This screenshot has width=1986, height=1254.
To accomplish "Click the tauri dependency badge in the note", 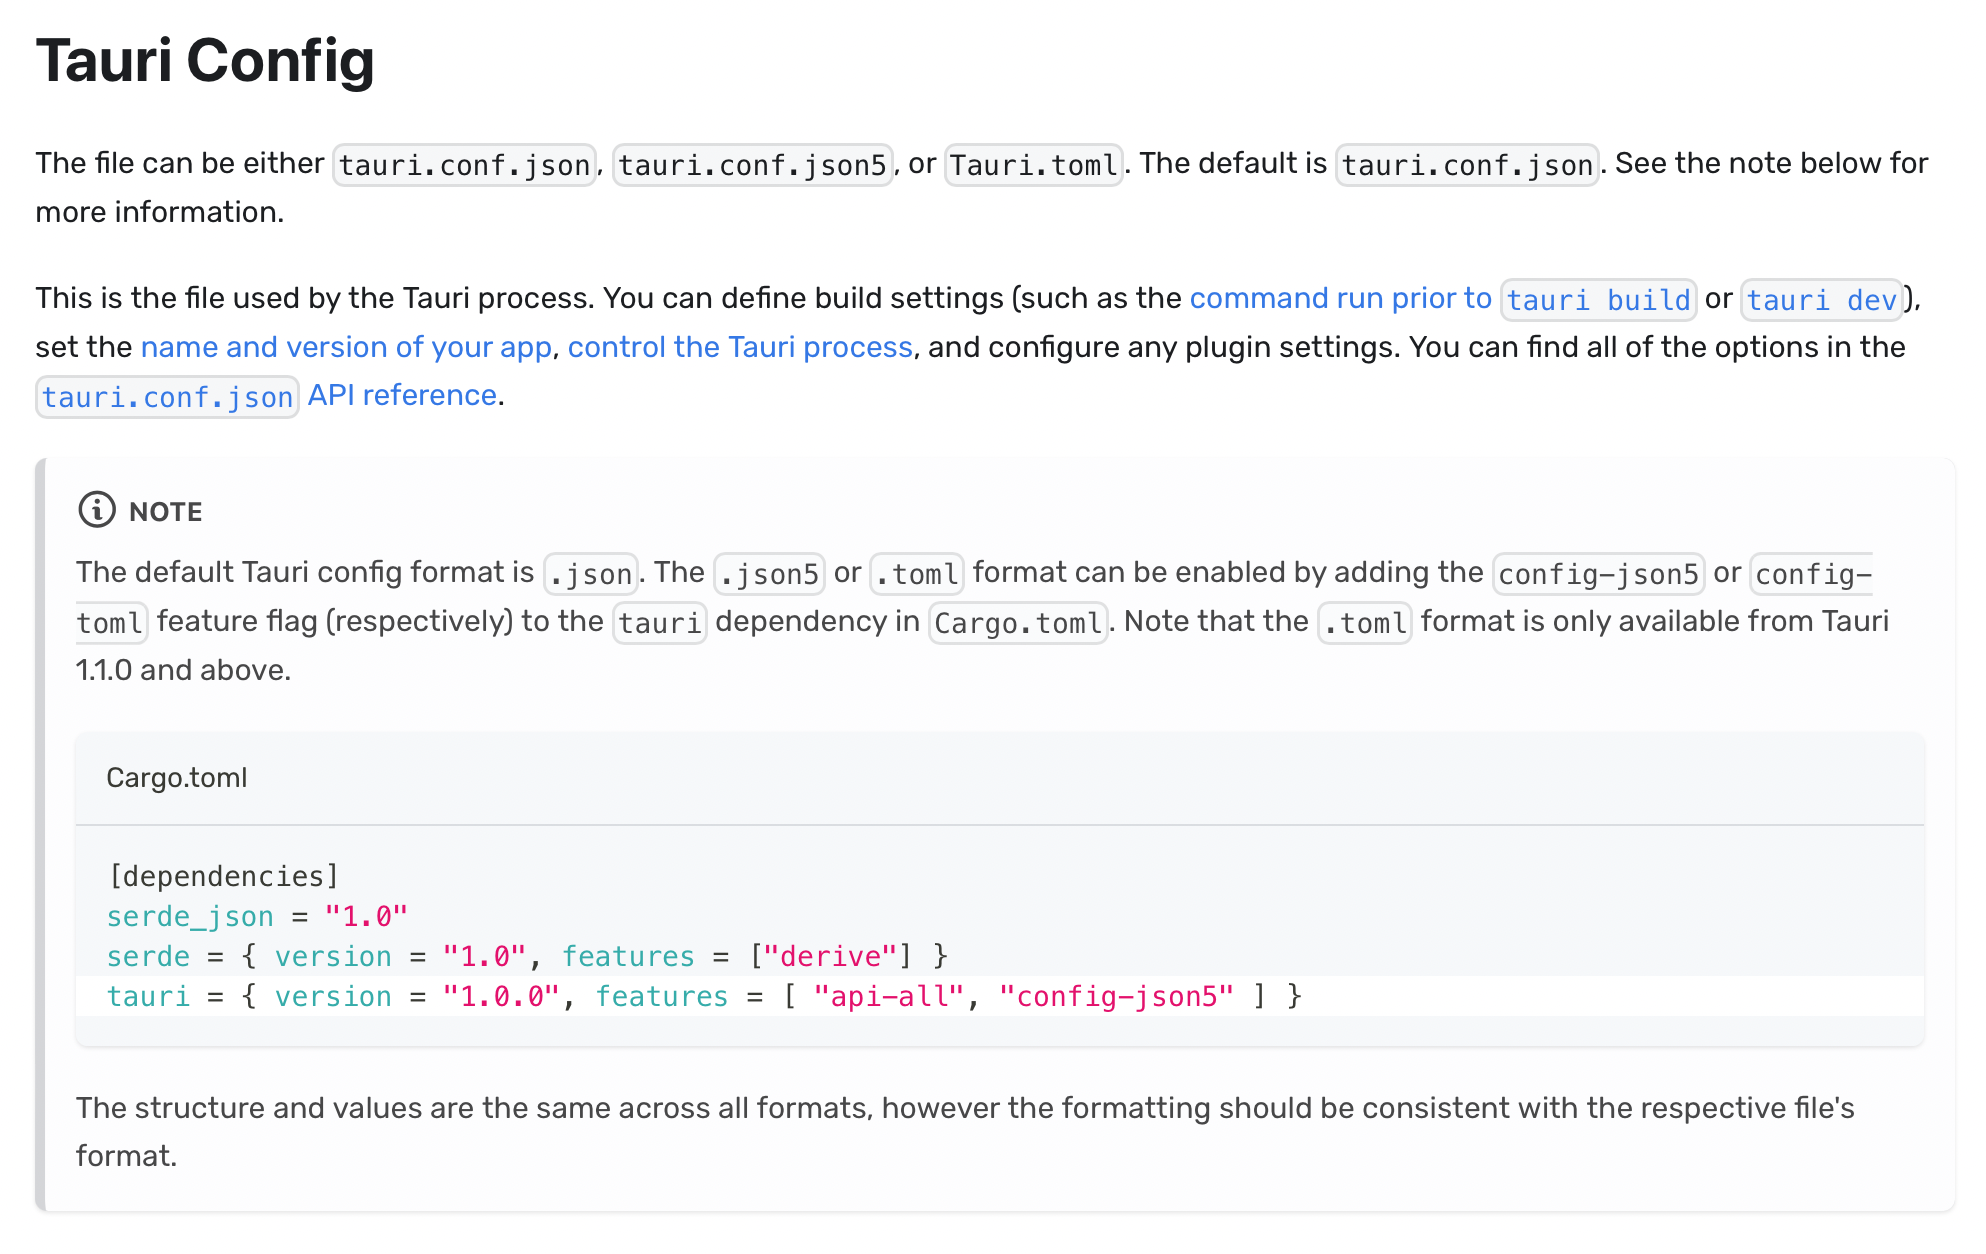I will pos(659,622).
